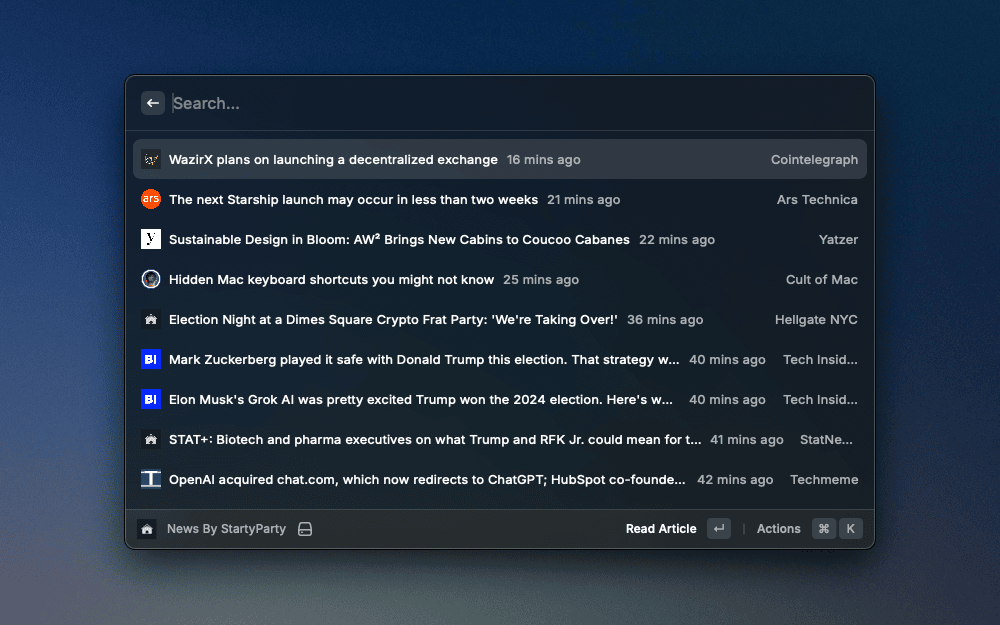Screen dimensions: 1000x625
Task: Select the next Starship launch article
Action: [500, 200]
